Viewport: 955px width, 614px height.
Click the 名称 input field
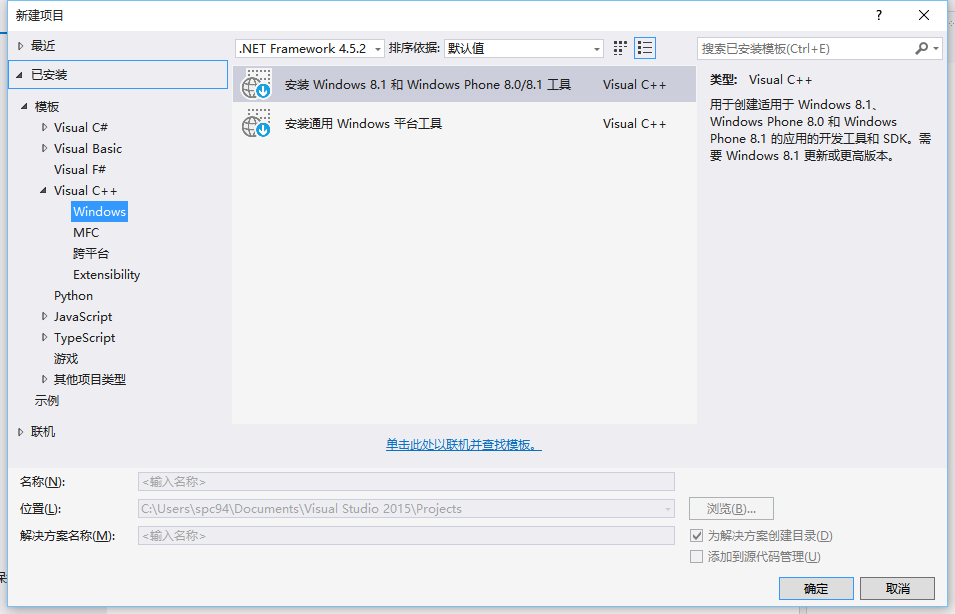[406, 482]
